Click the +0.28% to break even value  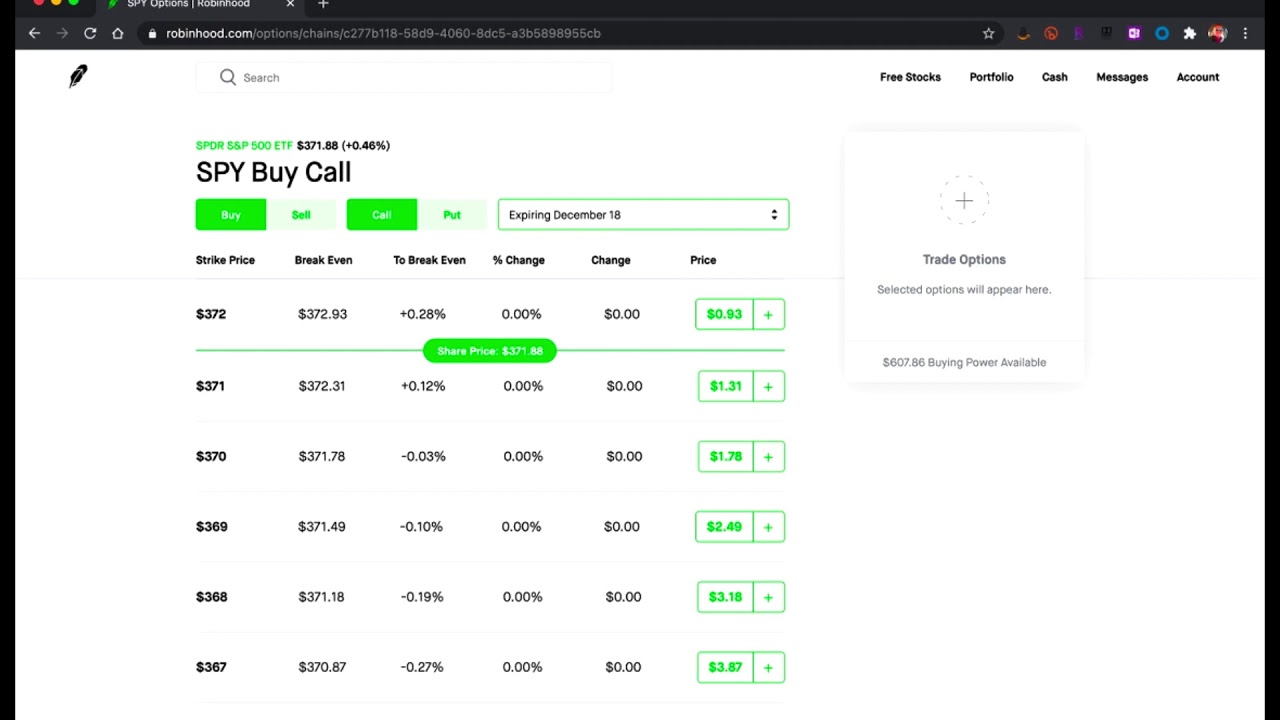tap(423, 314)
